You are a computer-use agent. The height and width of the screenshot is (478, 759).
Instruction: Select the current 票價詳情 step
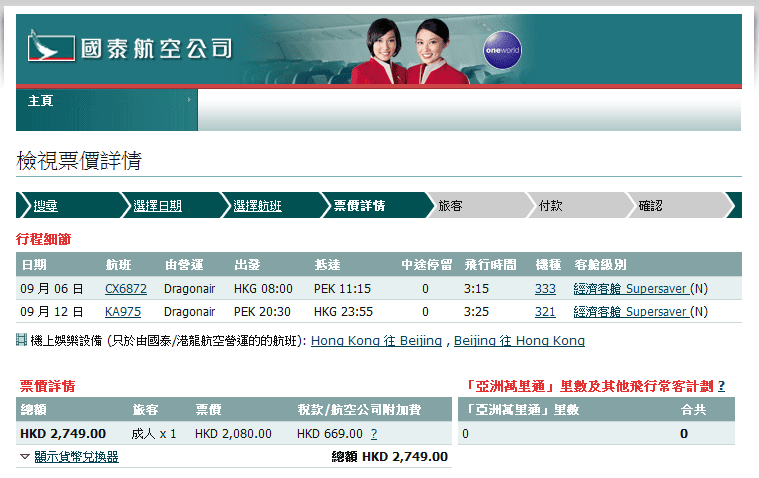coord(359,206)
